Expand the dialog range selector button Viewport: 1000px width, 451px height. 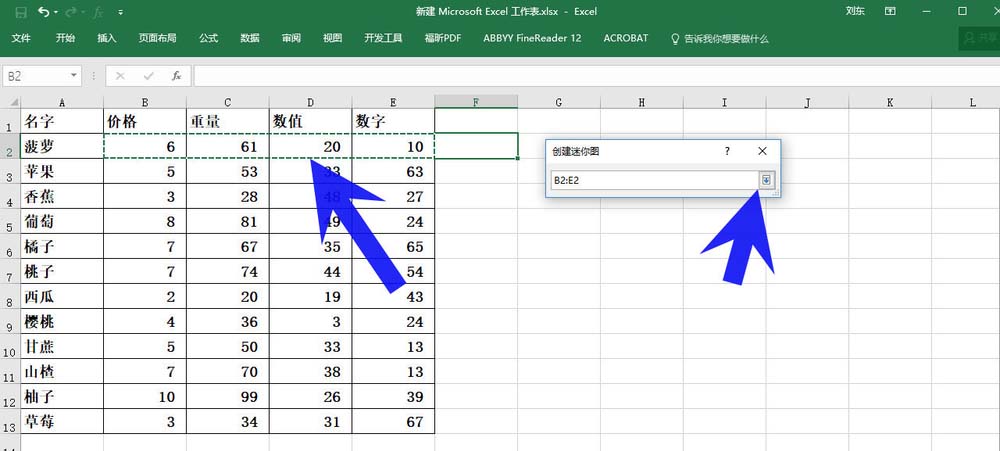766,181
